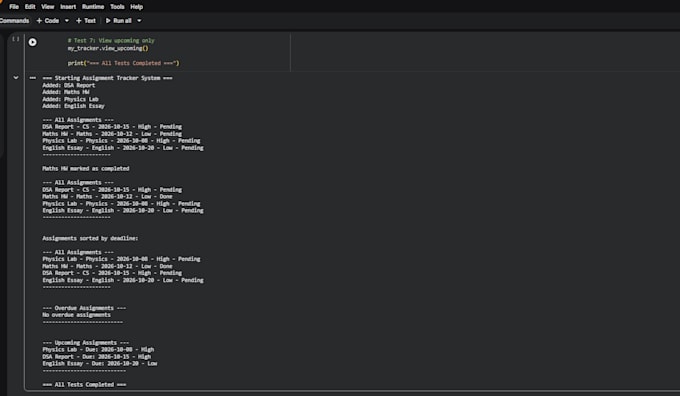Click the 'my_tracker.view_upcoming()' code line
680x396 pixels.
pos(108,48)
